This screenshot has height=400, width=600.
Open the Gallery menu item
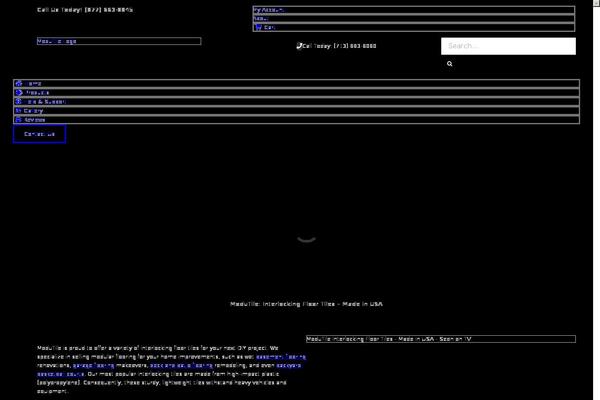coord(297,111)
